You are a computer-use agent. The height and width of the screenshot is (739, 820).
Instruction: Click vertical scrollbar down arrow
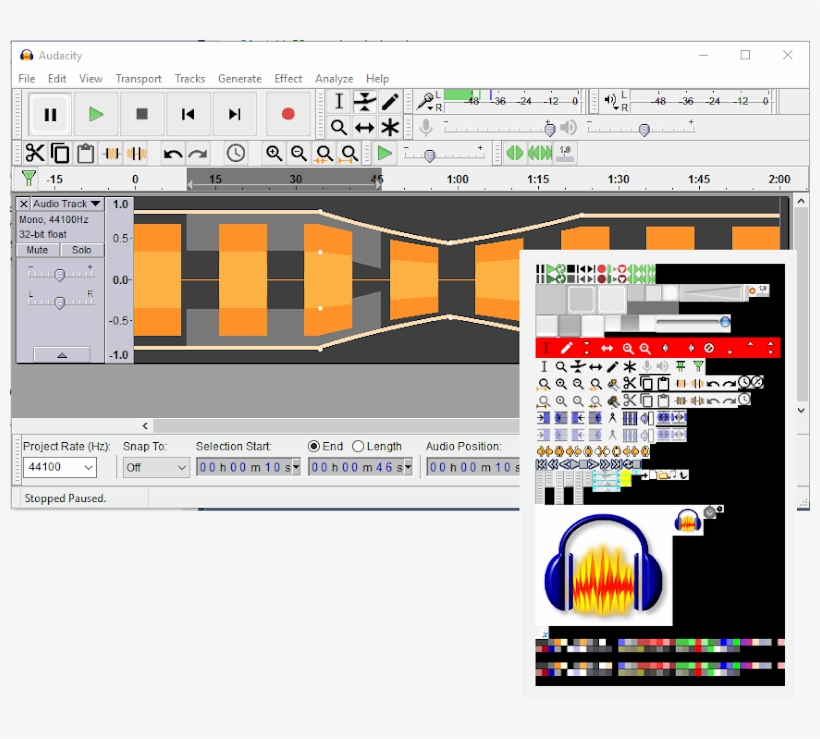coord(801,411)
